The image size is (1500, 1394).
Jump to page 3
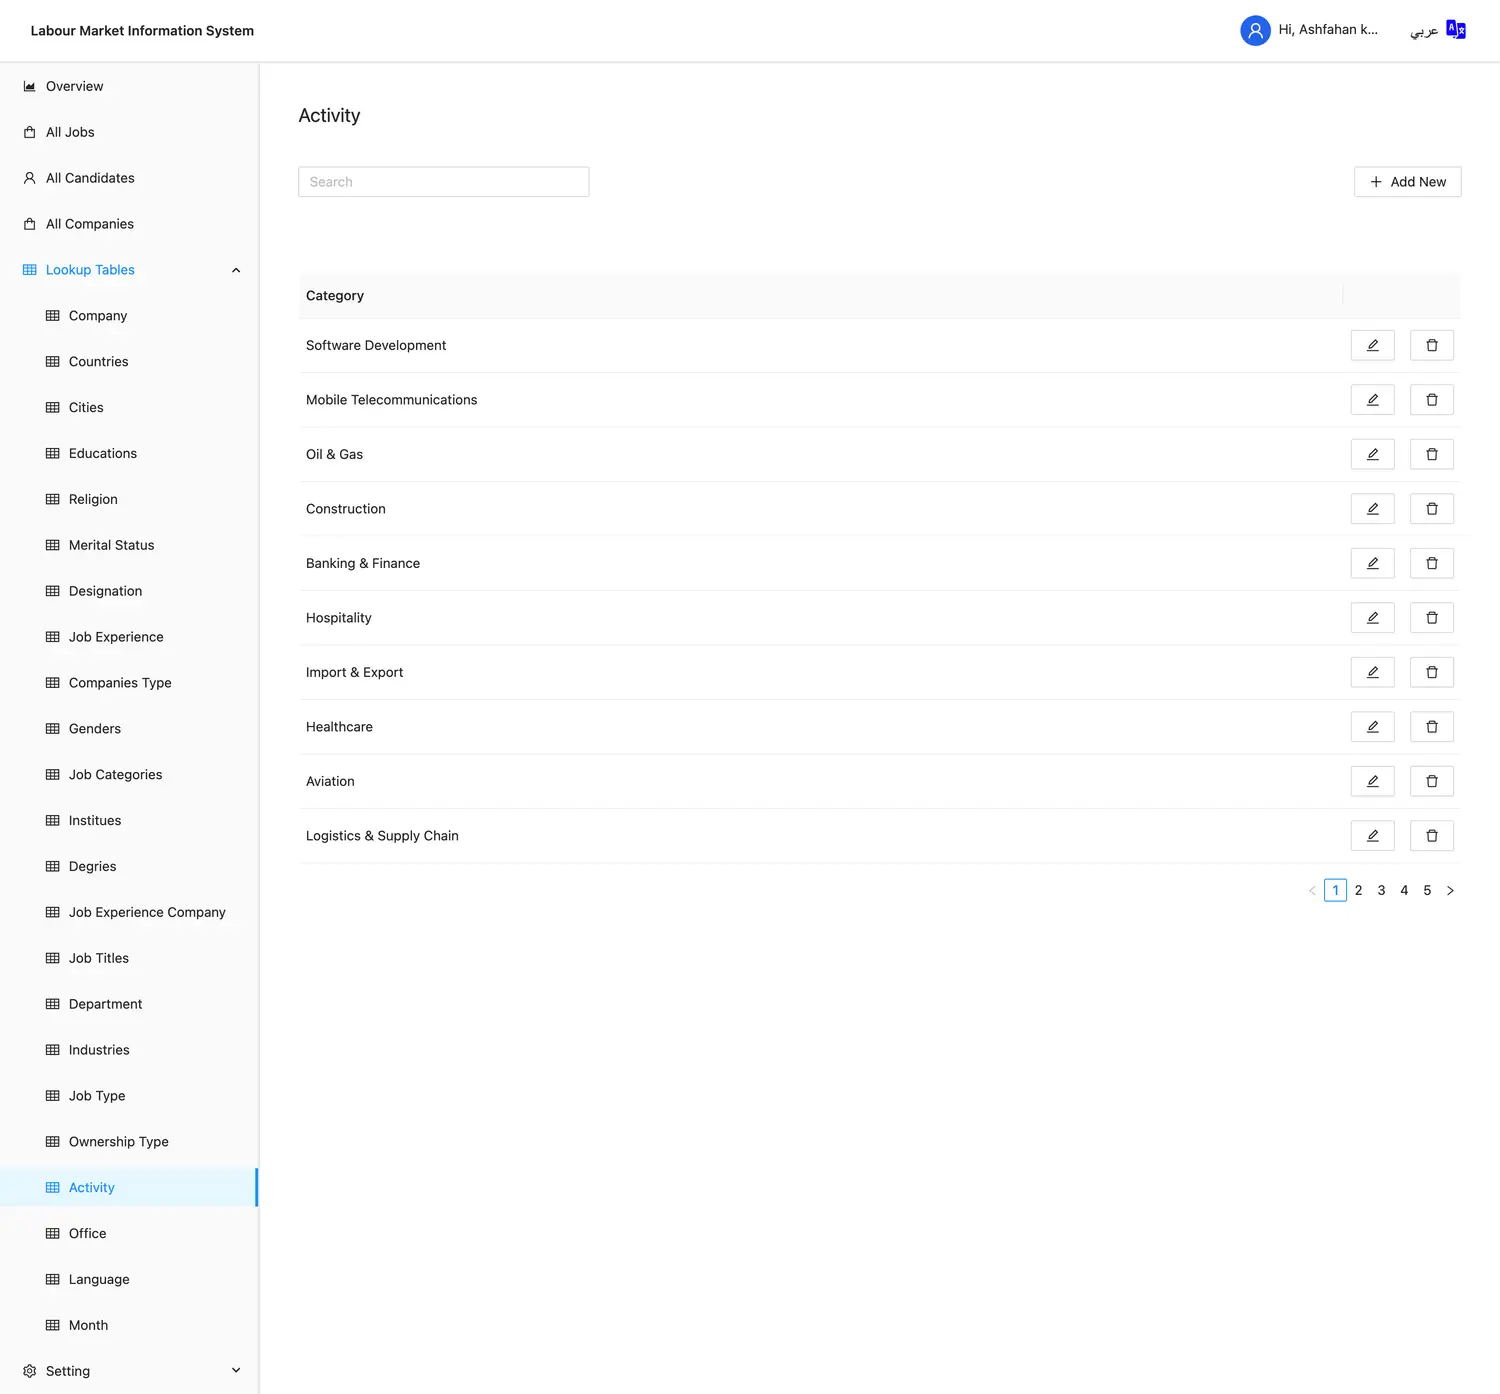1381,890
